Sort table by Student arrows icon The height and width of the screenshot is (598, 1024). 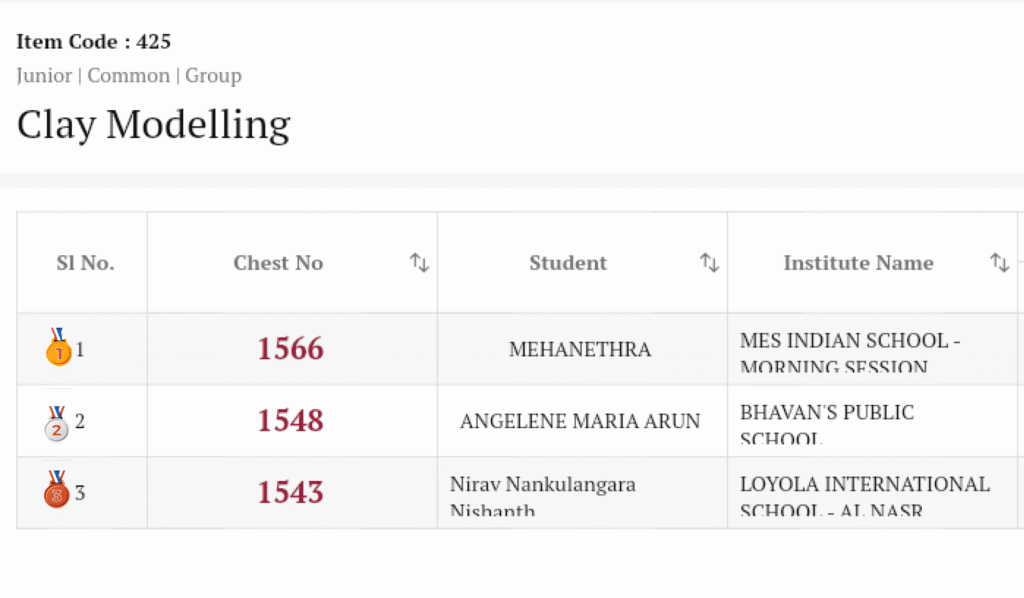709,263
